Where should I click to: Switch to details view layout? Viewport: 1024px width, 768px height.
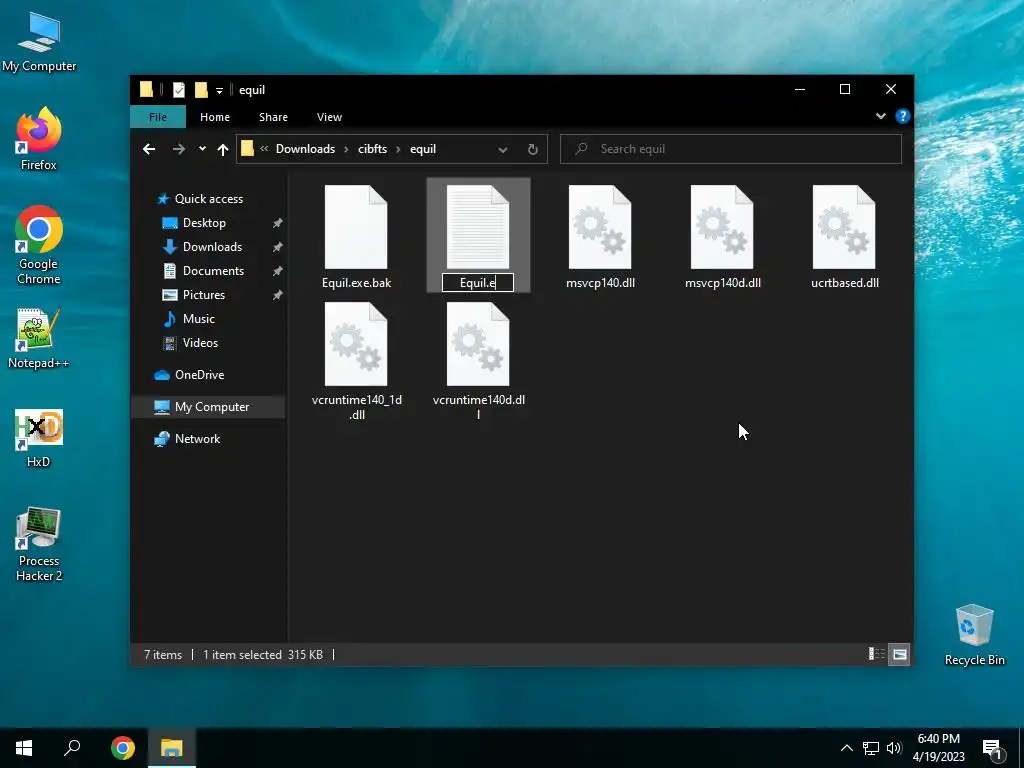point(876,654)
